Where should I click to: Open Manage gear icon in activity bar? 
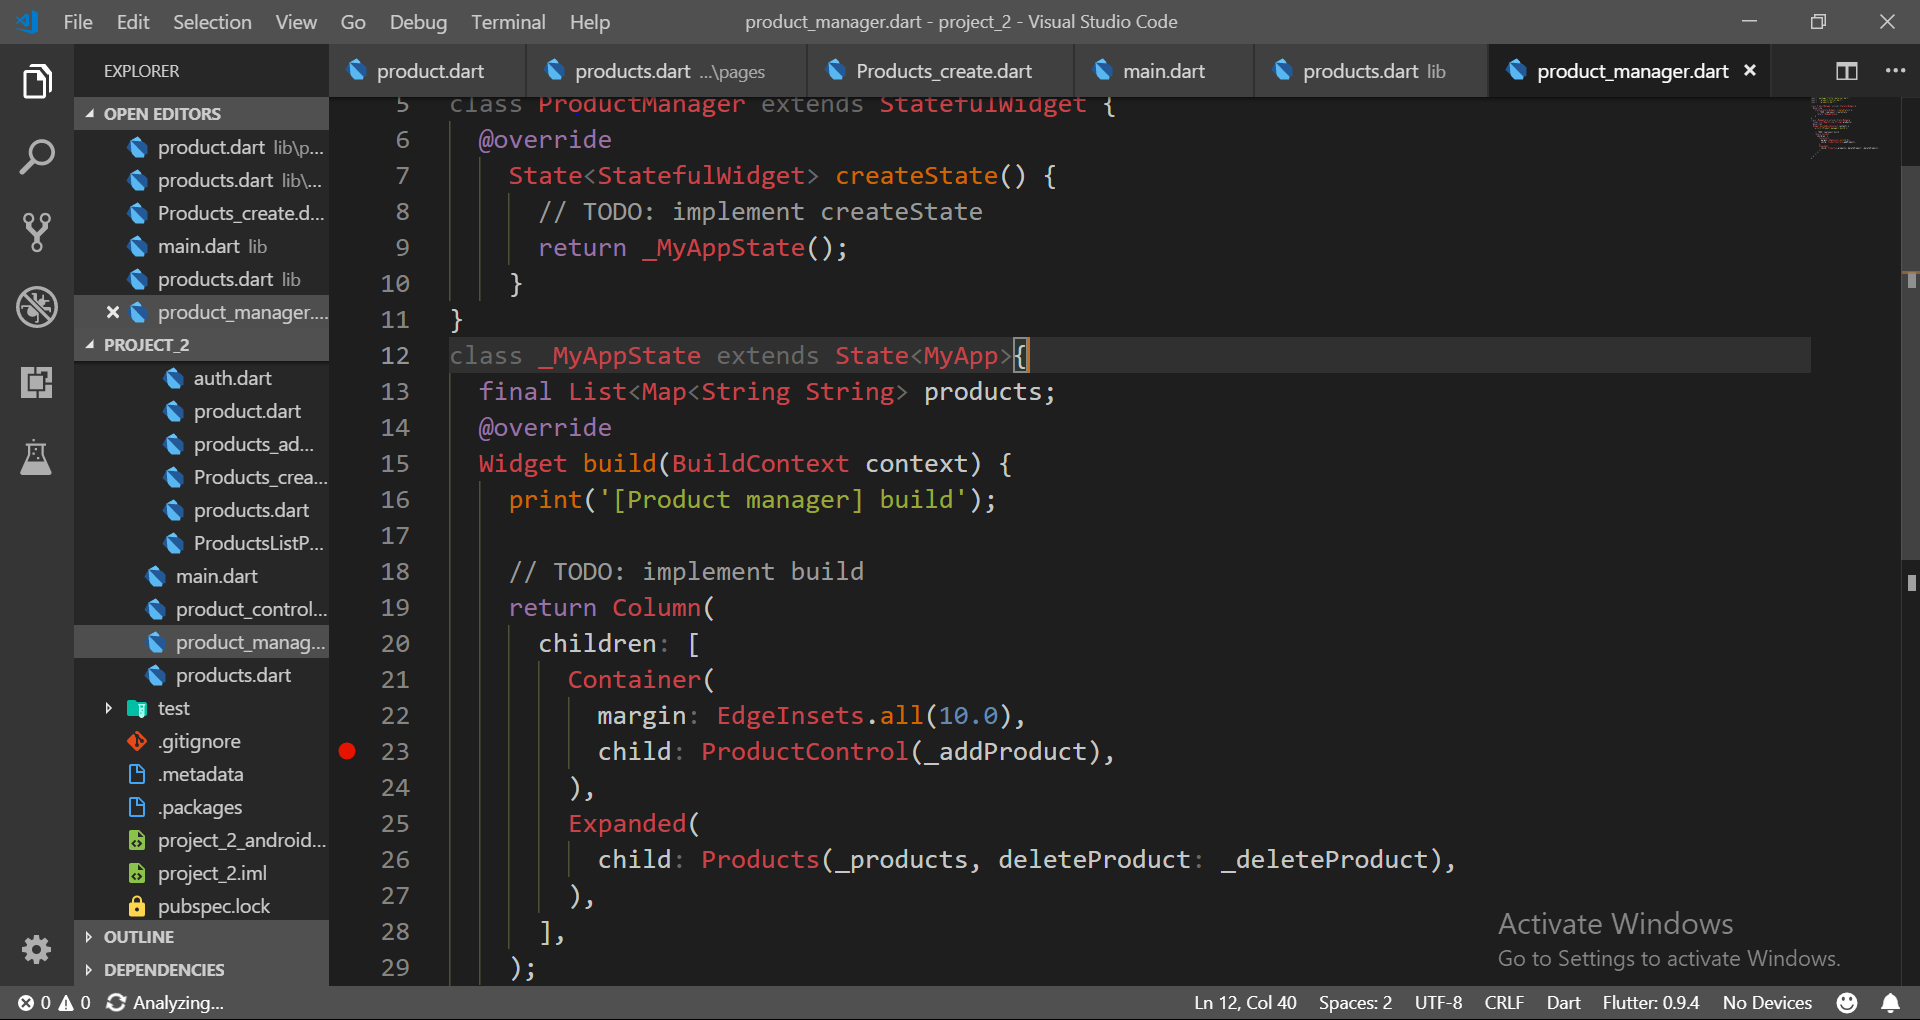(37, 949)
